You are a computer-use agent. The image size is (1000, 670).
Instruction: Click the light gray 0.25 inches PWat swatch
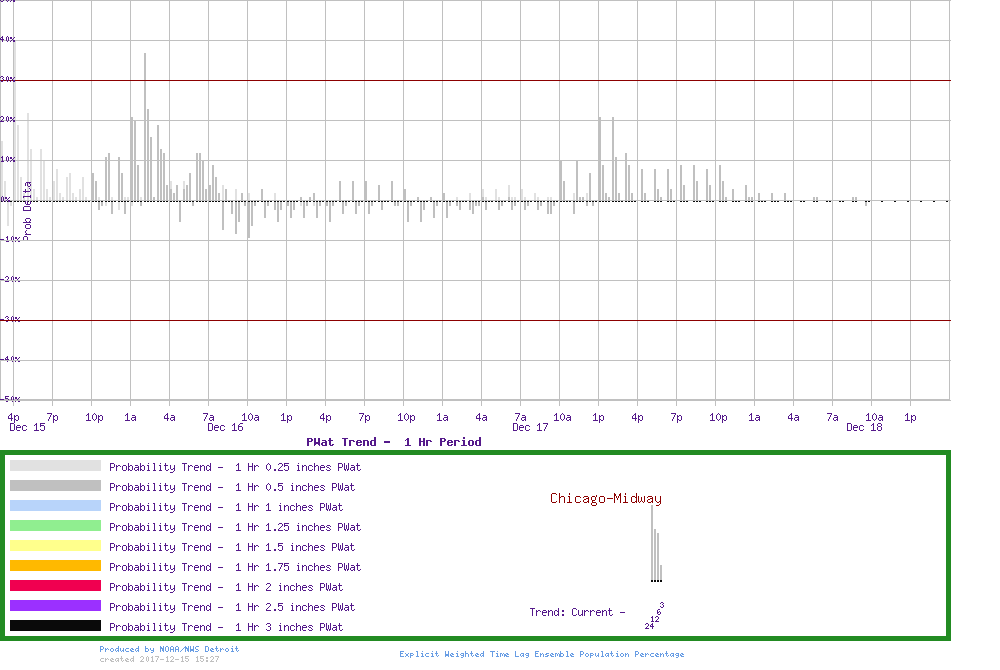[55, 466]
